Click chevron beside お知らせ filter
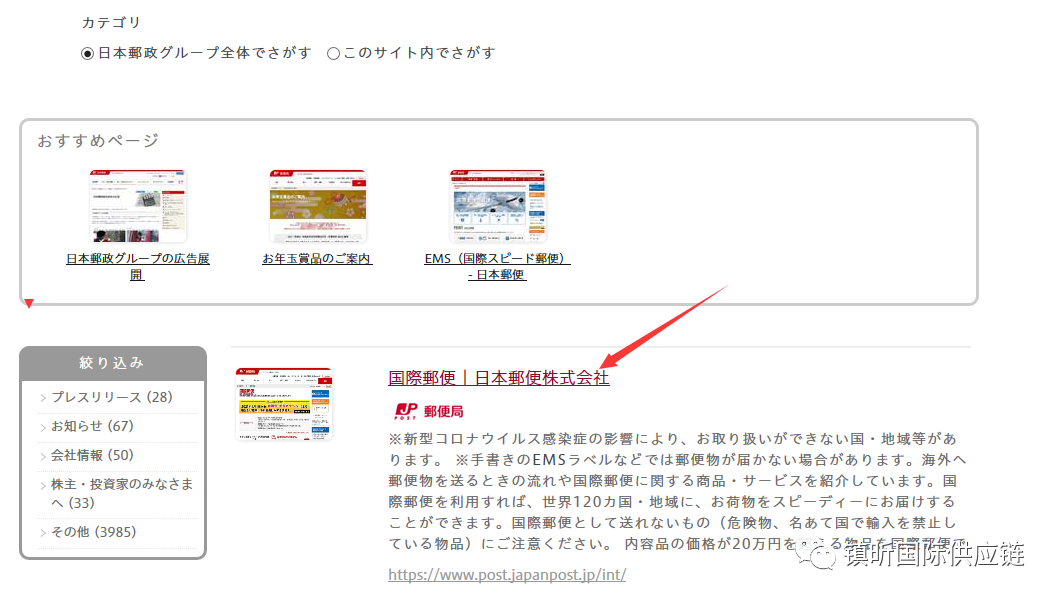Image resolution: width=1059 pixels, height=601 pixels. point(43,427)
